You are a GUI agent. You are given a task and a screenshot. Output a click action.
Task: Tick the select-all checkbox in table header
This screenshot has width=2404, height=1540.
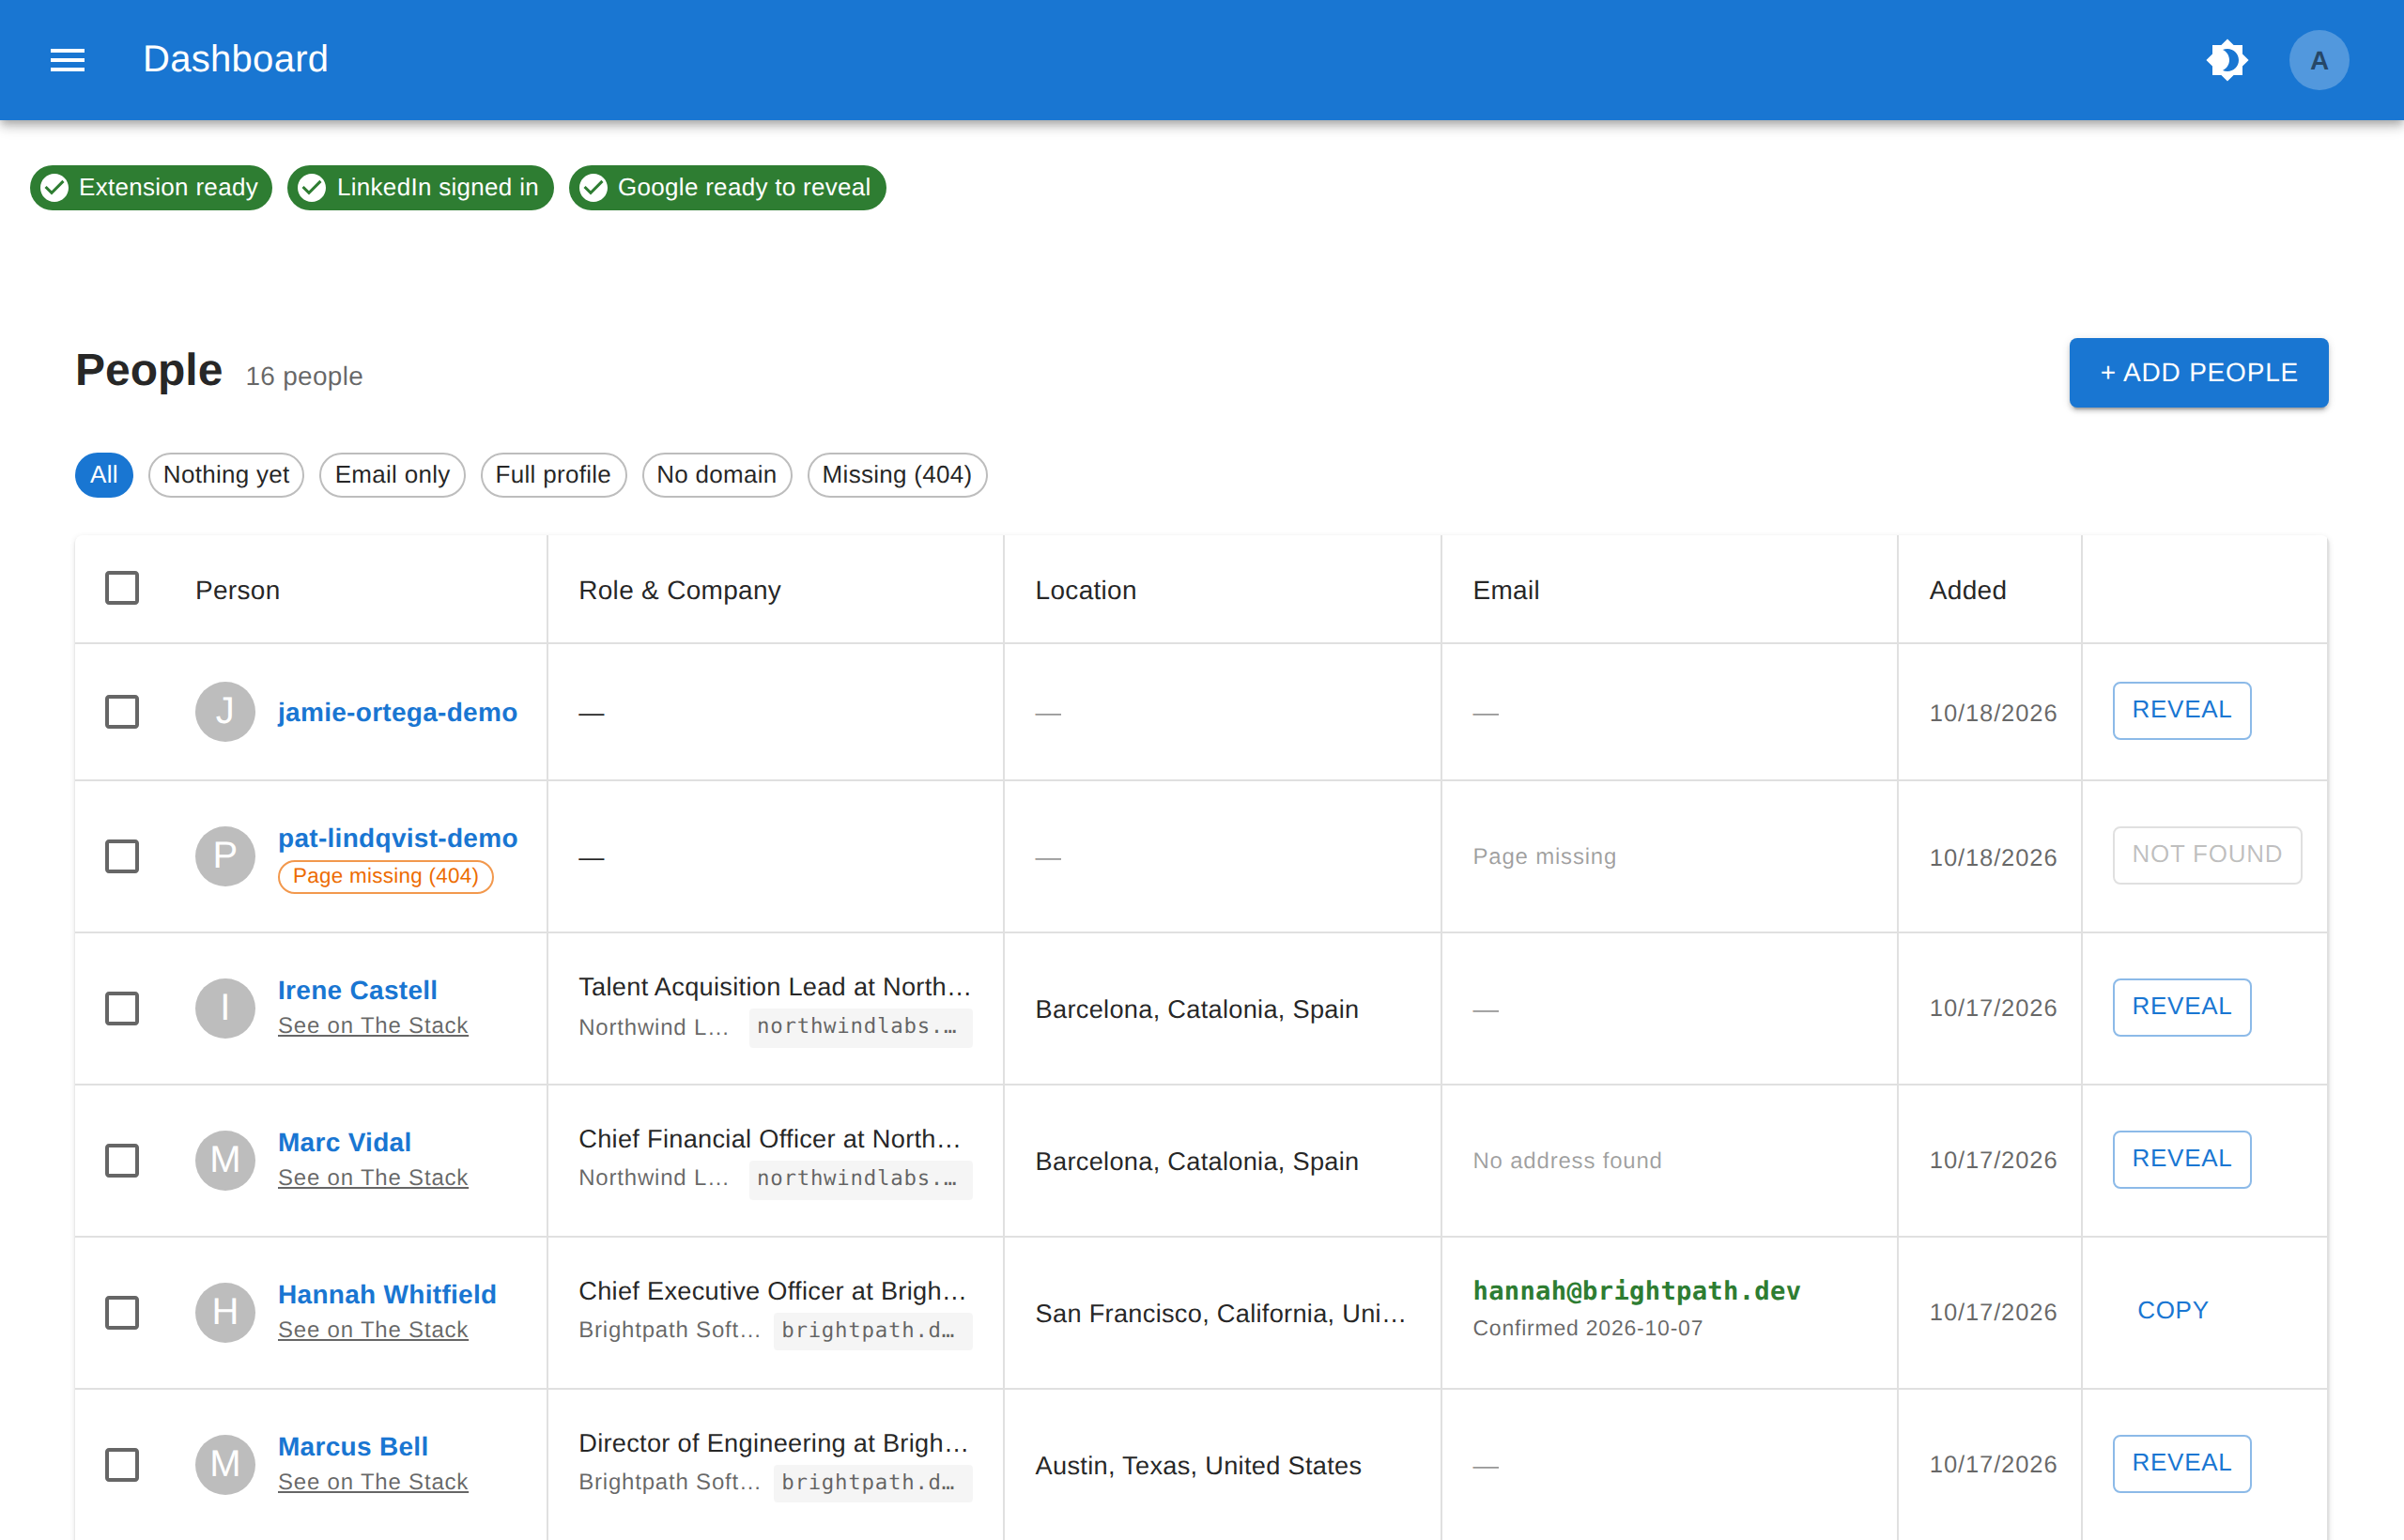pos(122,588)
